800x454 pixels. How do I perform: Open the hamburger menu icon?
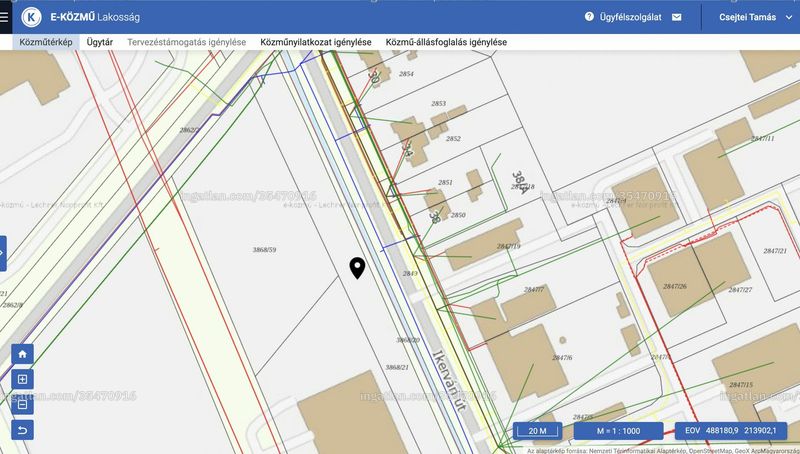4,16
